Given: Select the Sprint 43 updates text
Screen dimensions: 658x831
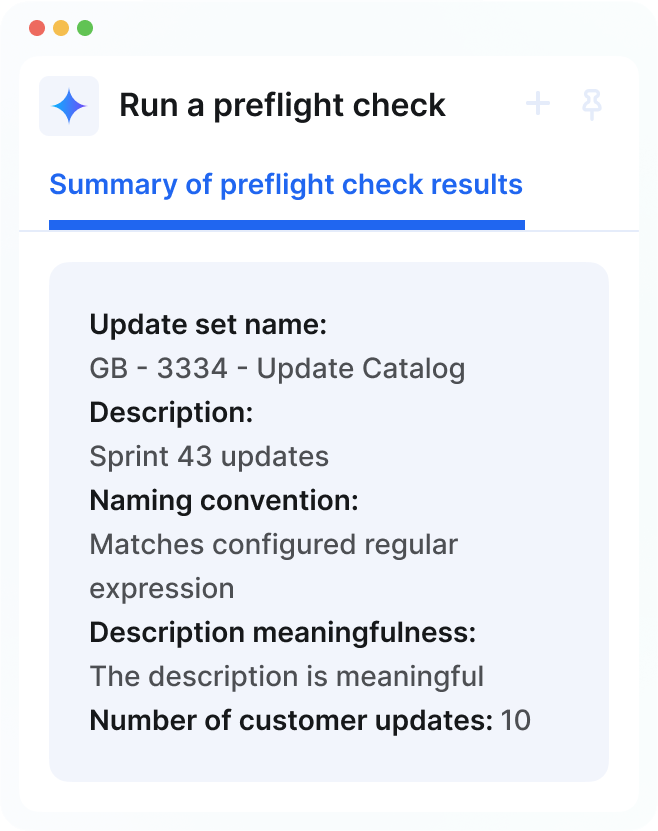Looking at the screenshot, I should click(209, 456).
